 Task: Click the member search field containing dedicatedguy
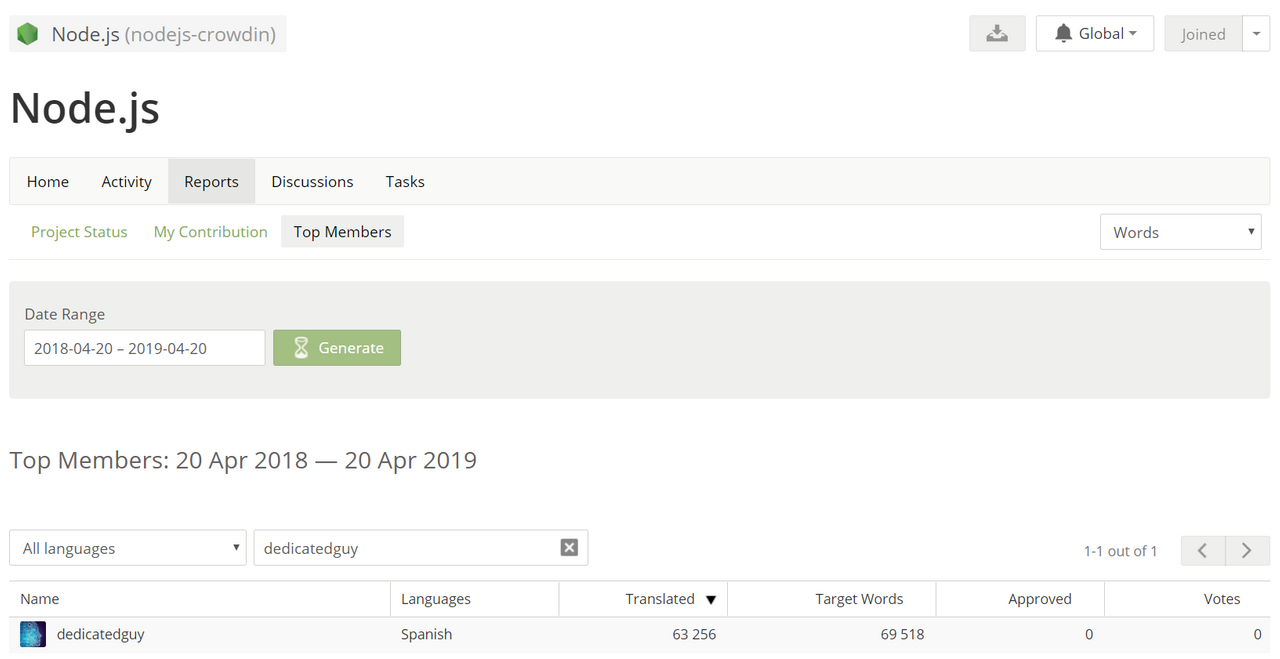point(421,548)
